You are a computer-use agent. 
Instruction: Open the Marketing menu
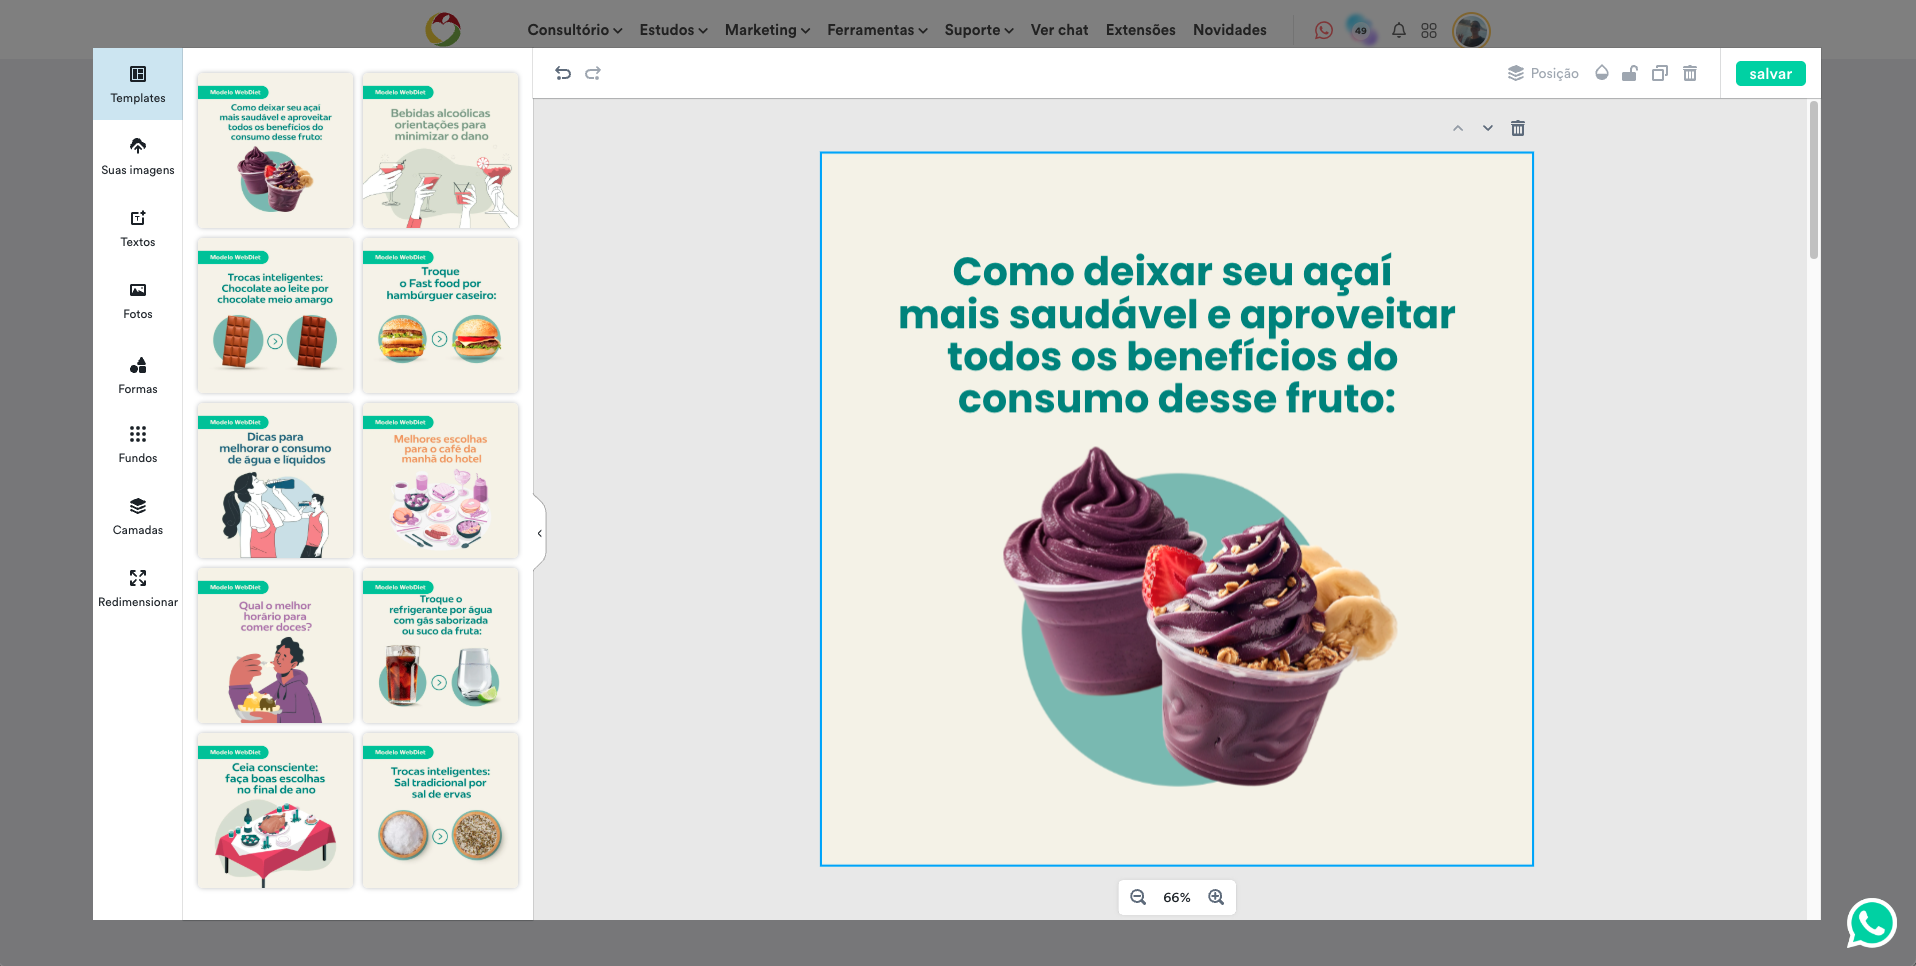pyautogui.click(x=767, y=30)
